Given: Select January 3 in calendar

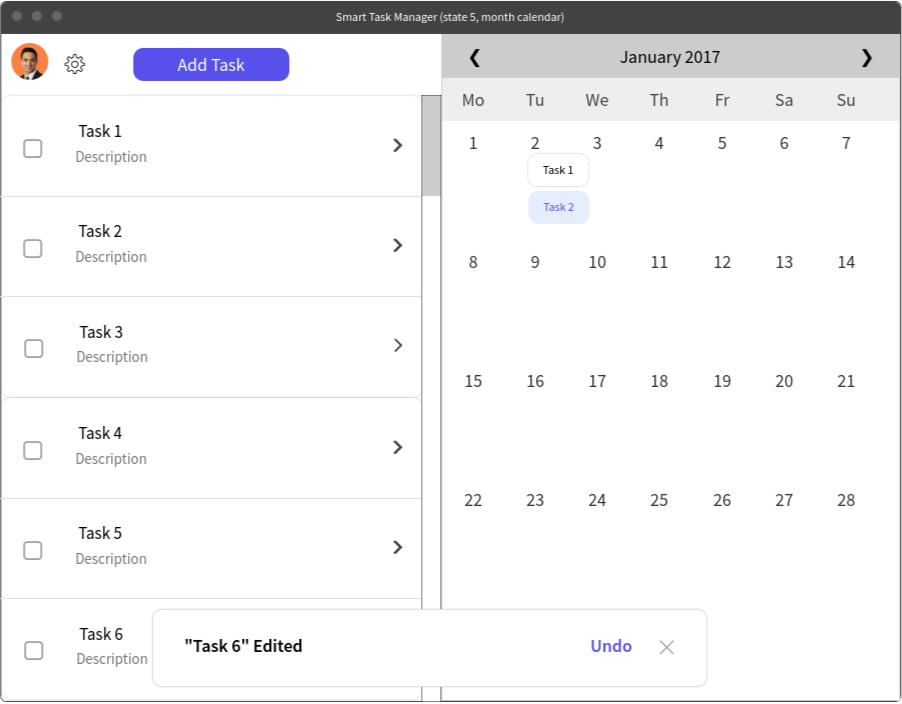Looking at the screenshot, I should [x=597, y=143].
